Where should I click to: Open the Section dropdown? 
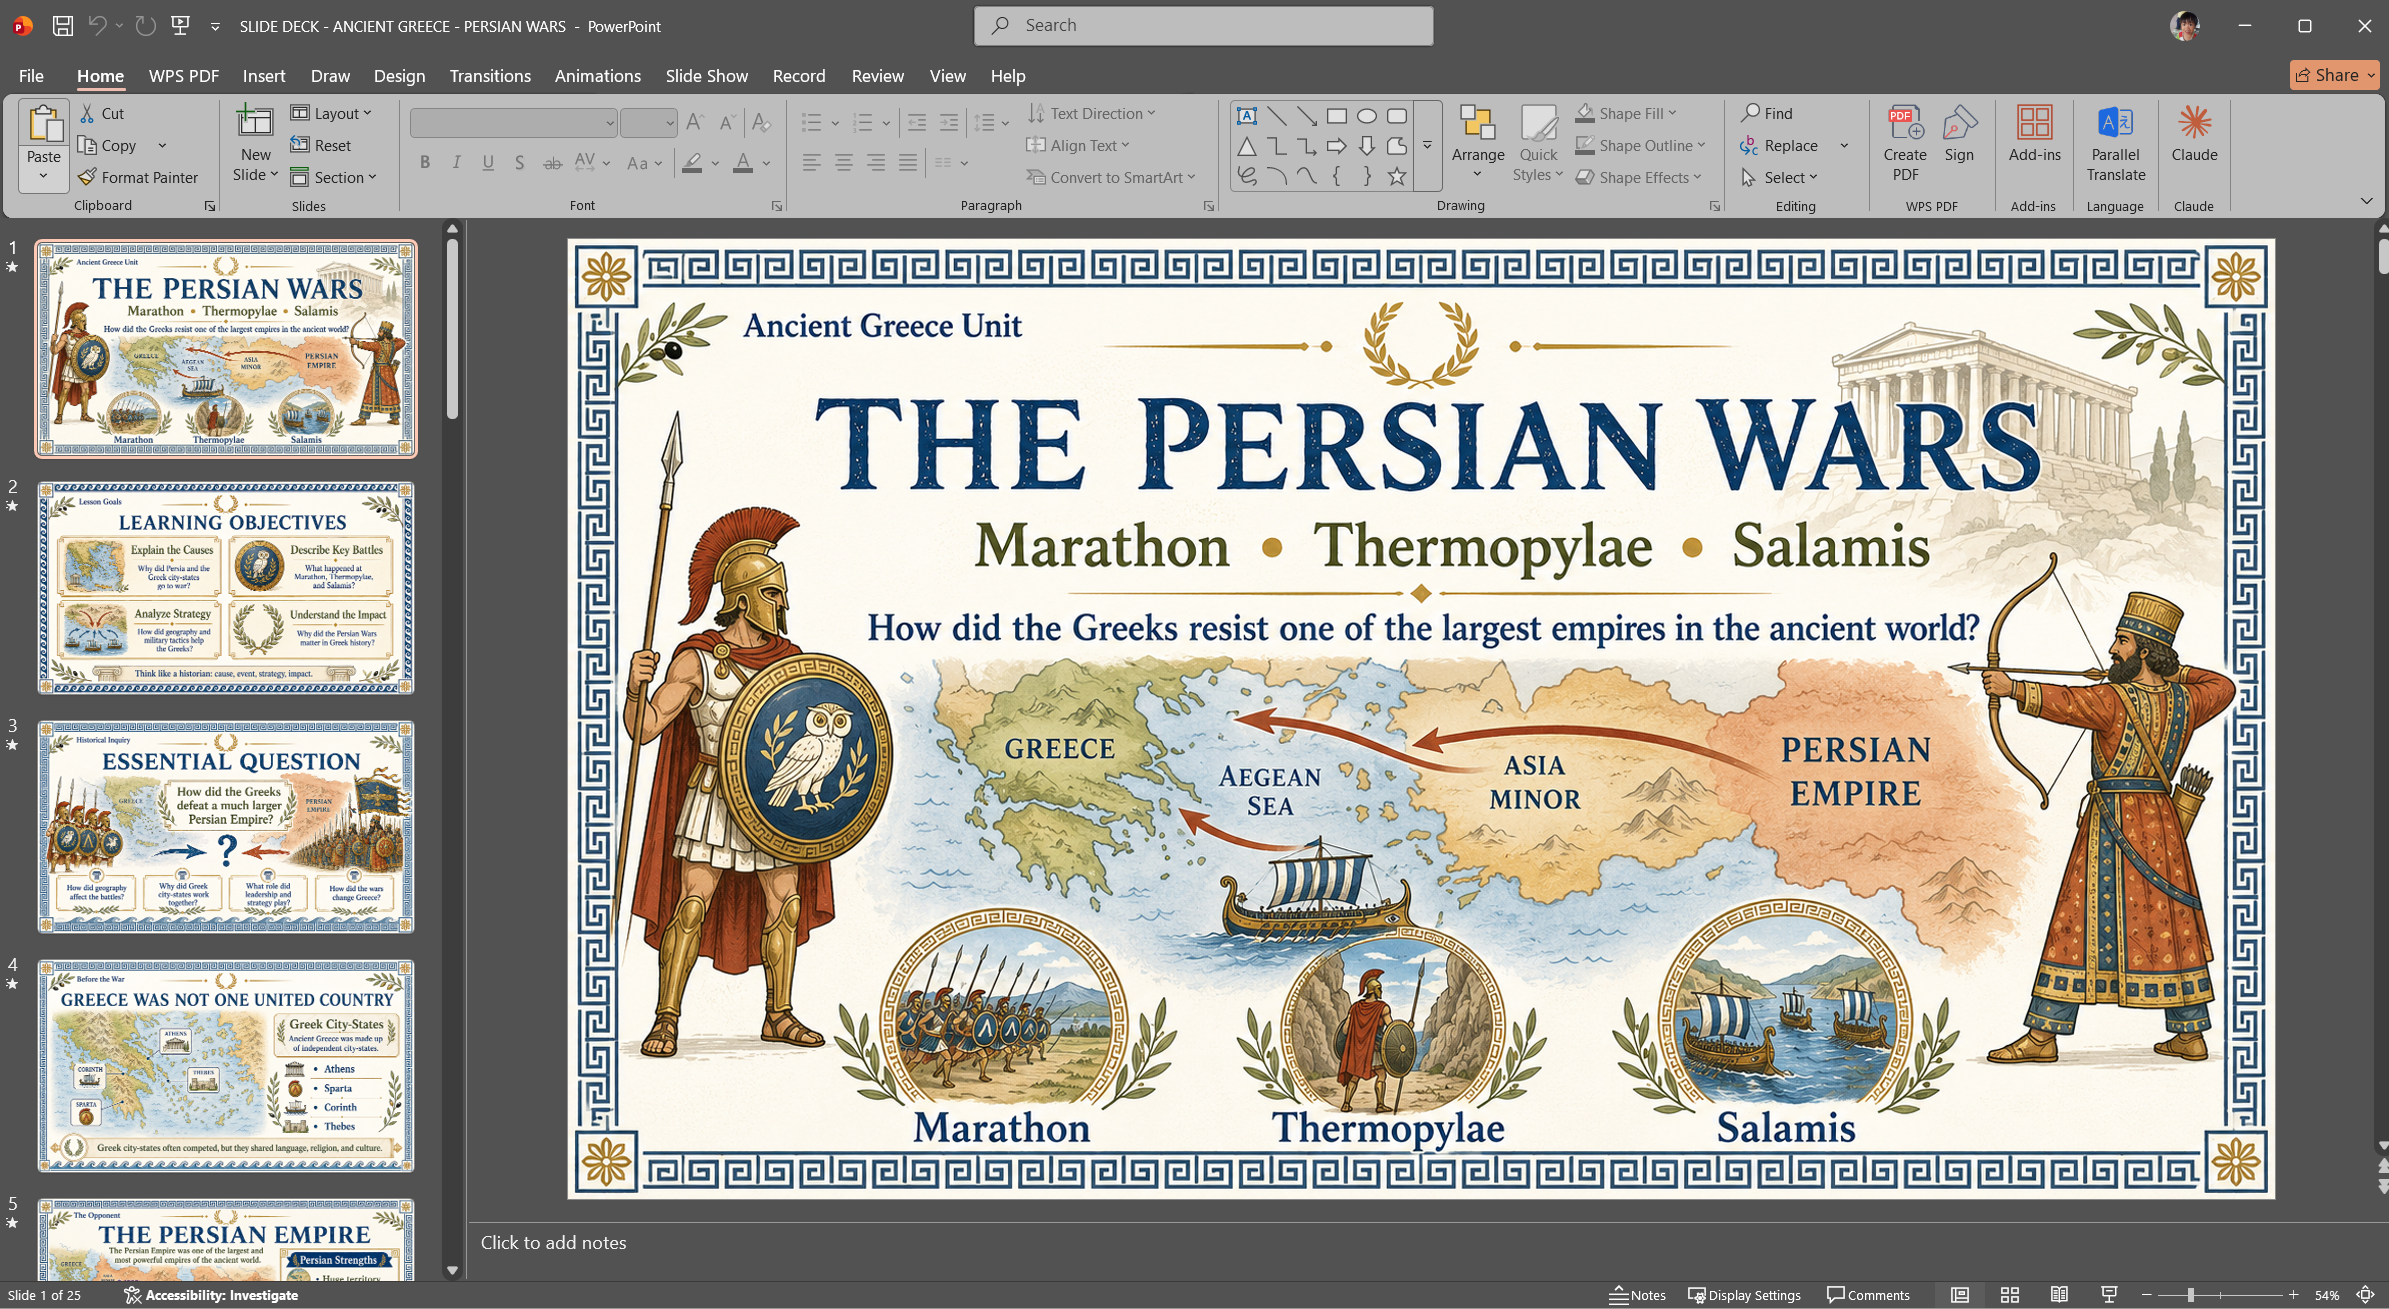pos(334,177)
